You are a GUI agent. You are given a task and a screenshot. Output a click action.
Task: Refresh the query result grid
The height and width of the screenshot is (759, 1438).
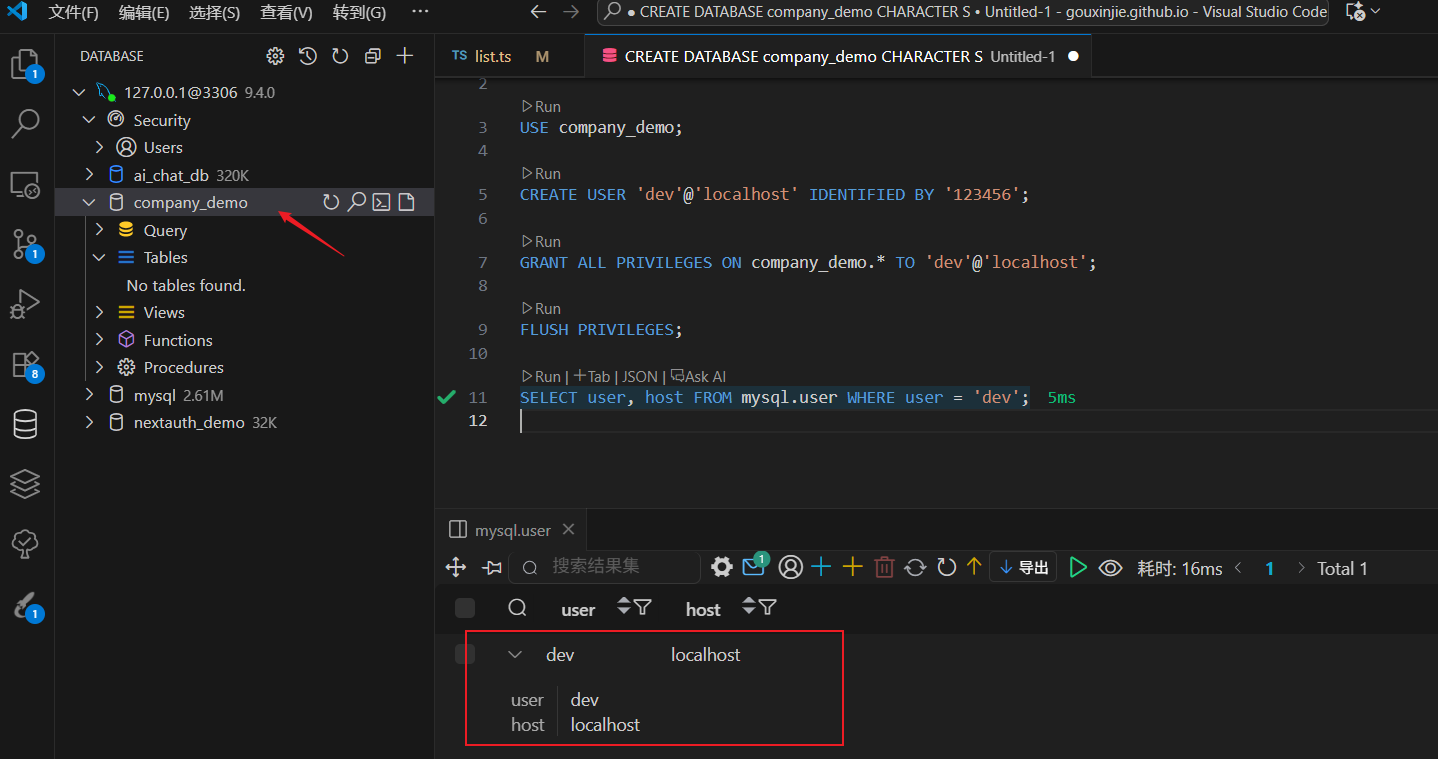(946, 567)
